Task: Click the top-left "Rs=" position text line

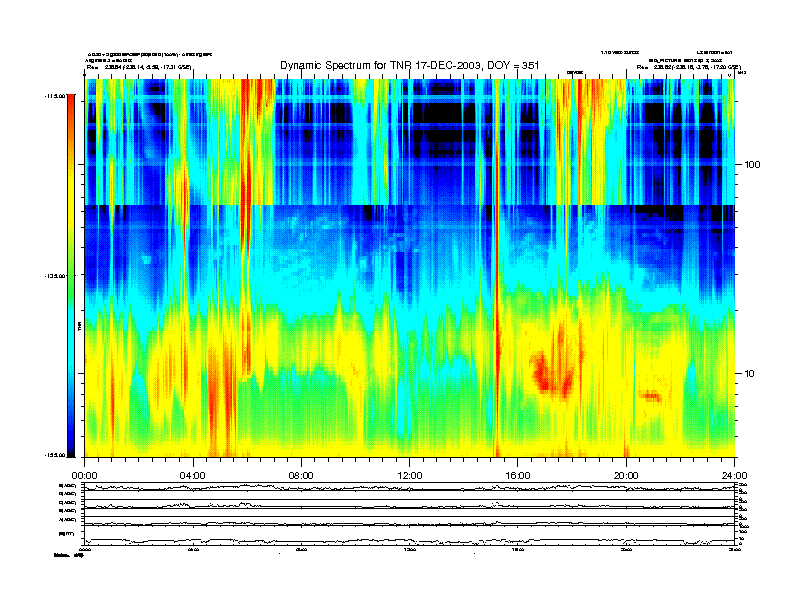Action: point(139,67)
